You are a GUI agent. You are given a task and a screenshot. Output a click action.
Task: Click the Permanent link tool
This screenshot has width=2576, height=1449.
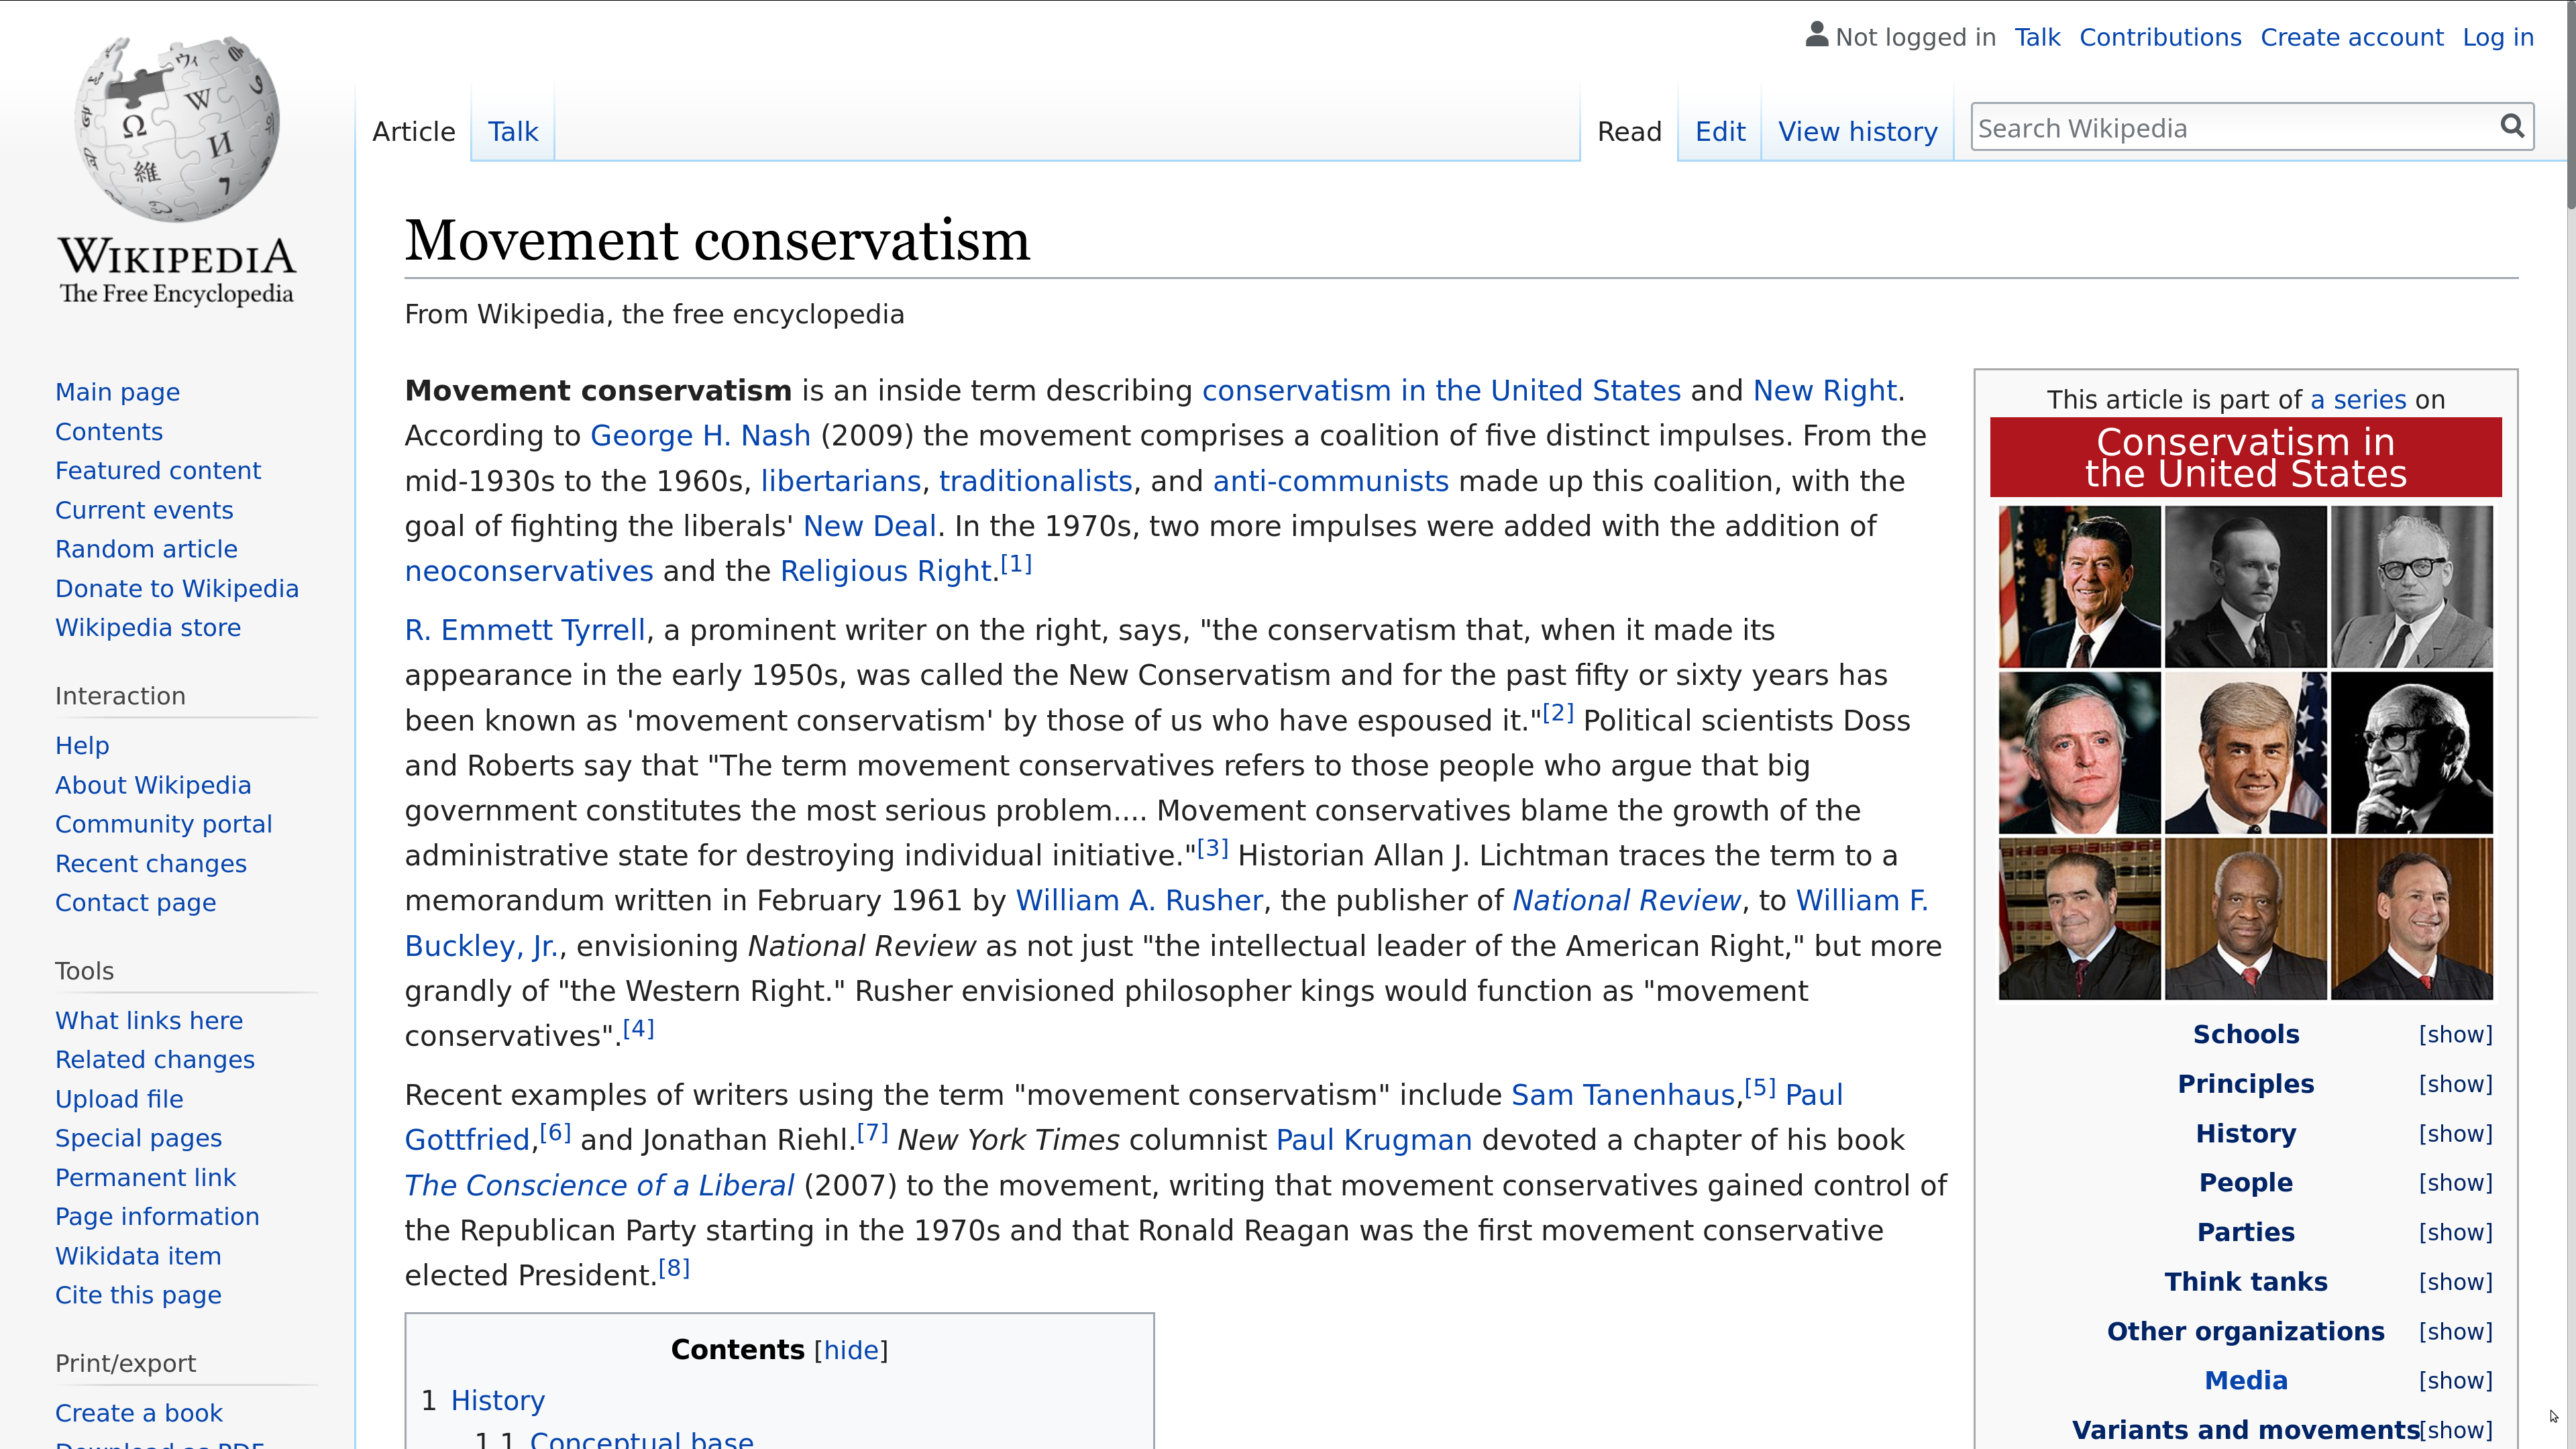(145, 1178)
